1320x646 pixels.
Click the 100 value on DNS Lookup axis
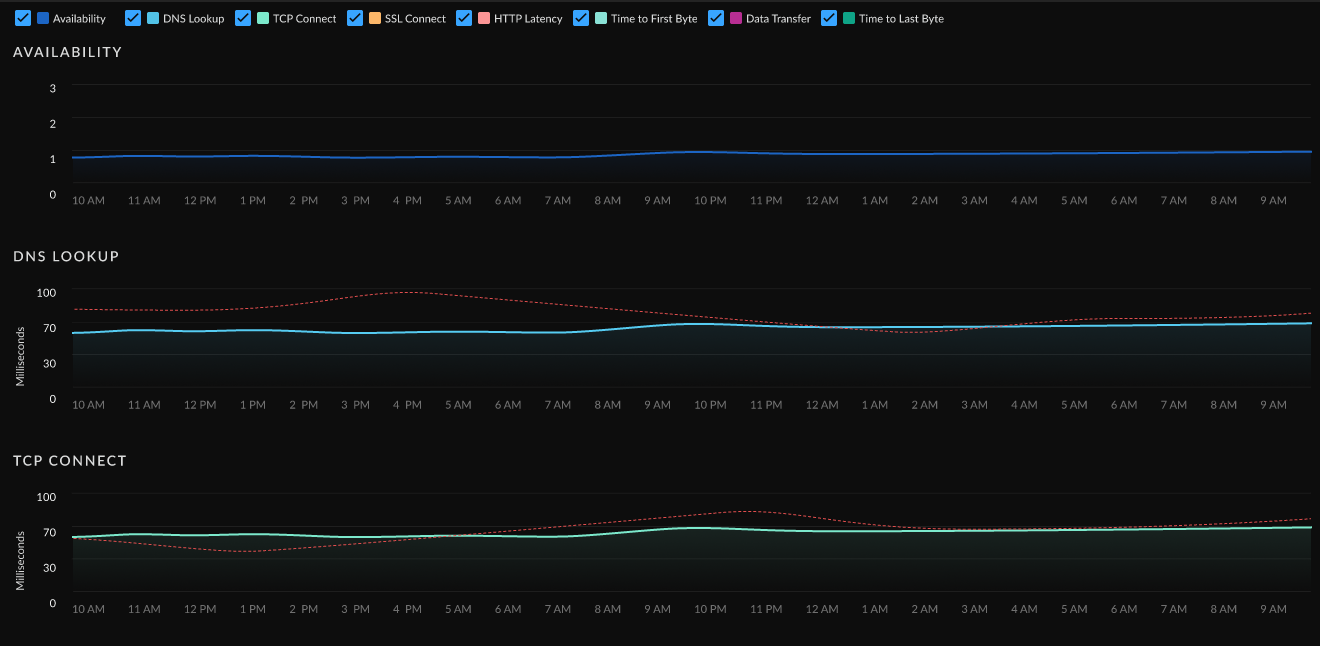click(46, 292)
